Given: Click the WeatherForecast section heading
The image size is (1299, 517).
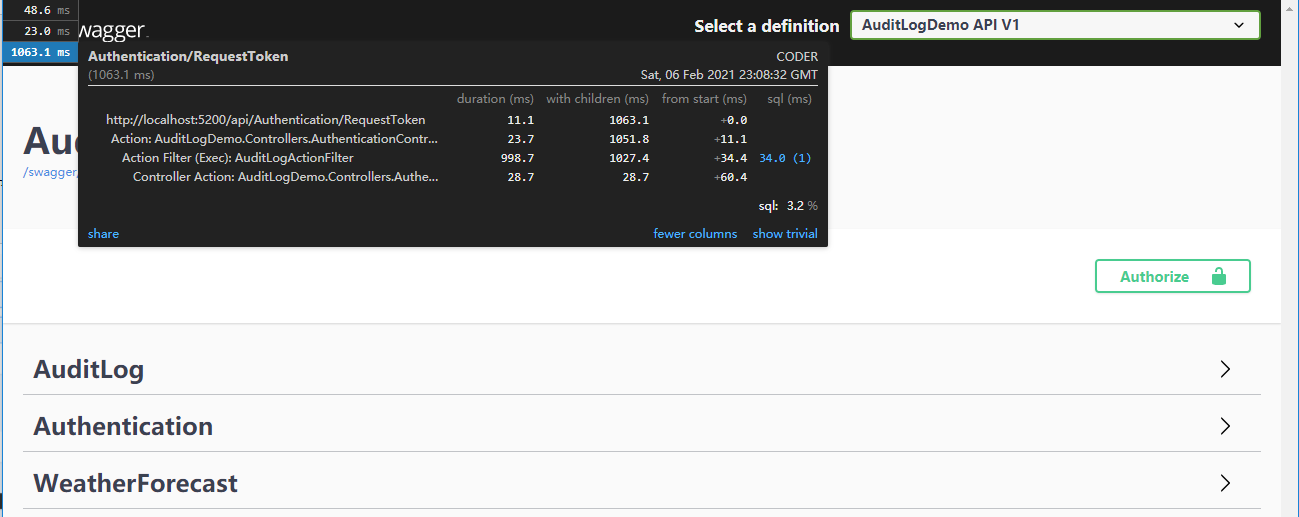Looking at the screenshot, I should coord(136,484).
